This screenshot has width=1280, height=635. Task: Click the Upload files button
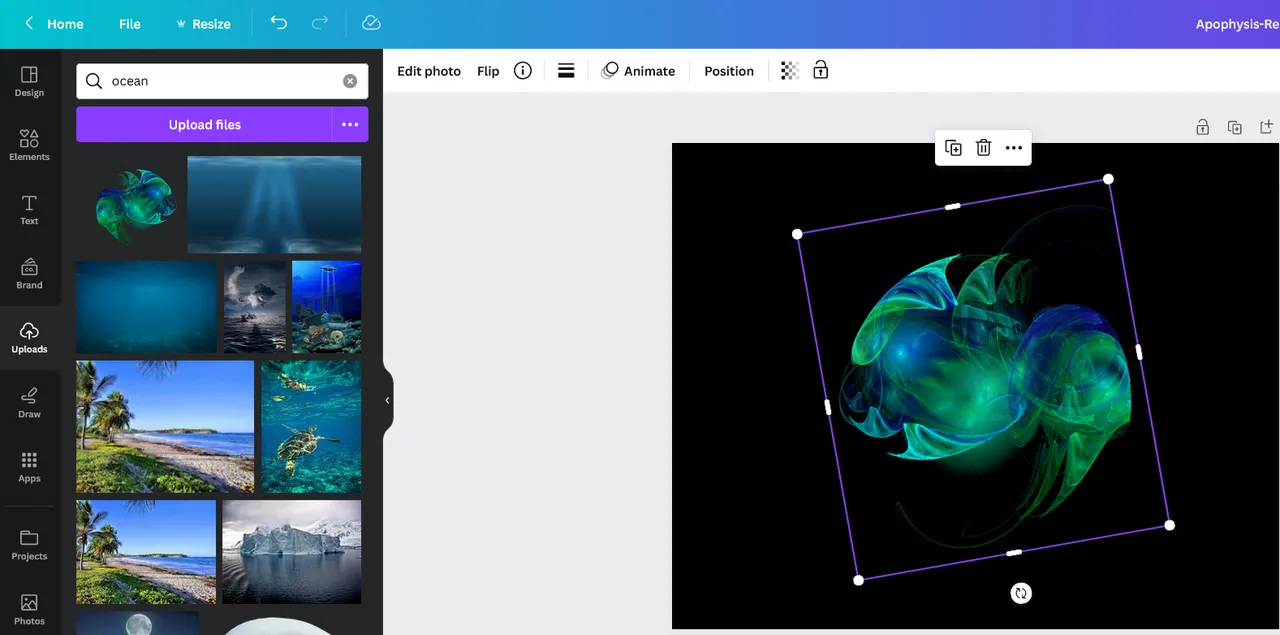point(204,125)
